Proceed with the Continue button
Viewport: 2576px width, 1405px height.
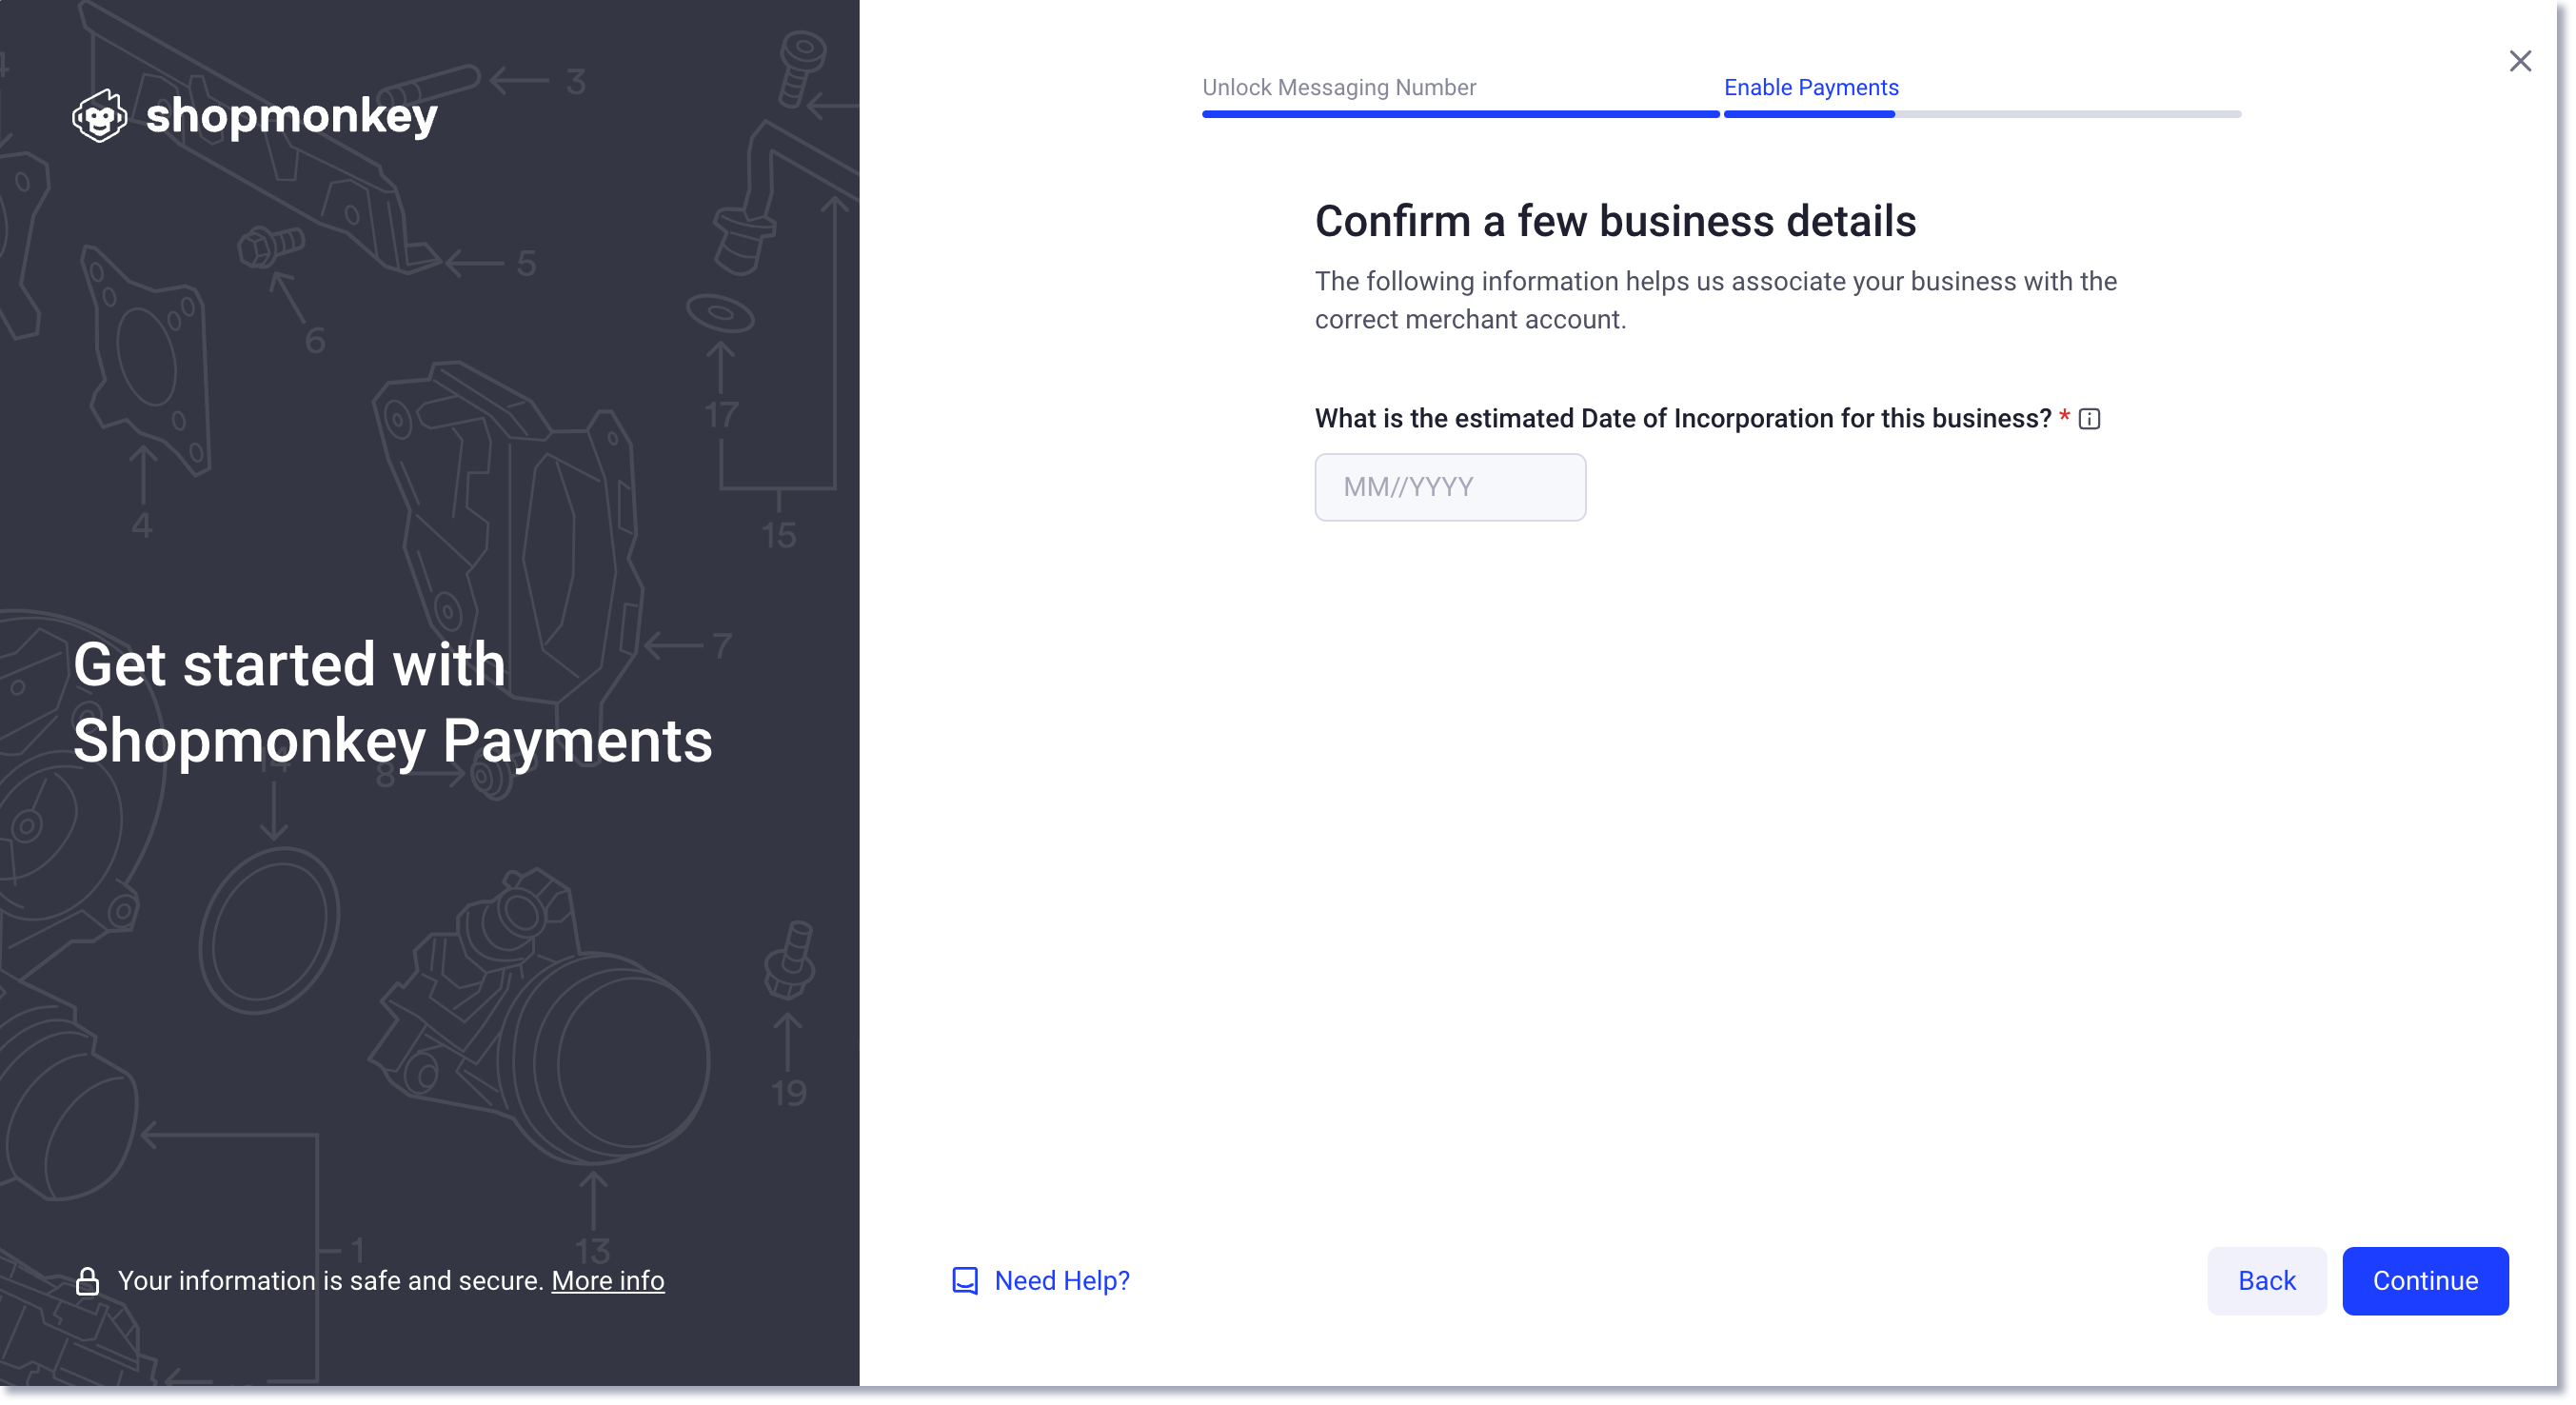[2424, 1281]
